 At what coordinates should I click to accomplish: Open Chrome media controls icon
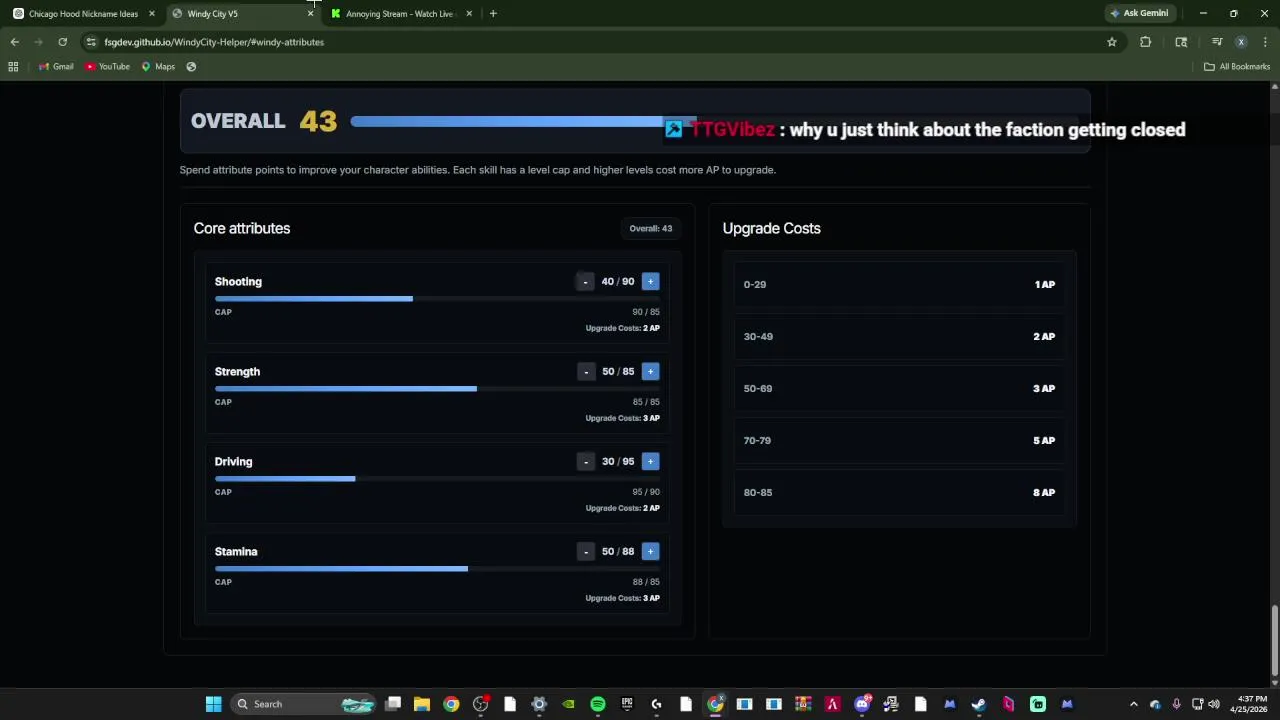click(x=1217, y=42)
